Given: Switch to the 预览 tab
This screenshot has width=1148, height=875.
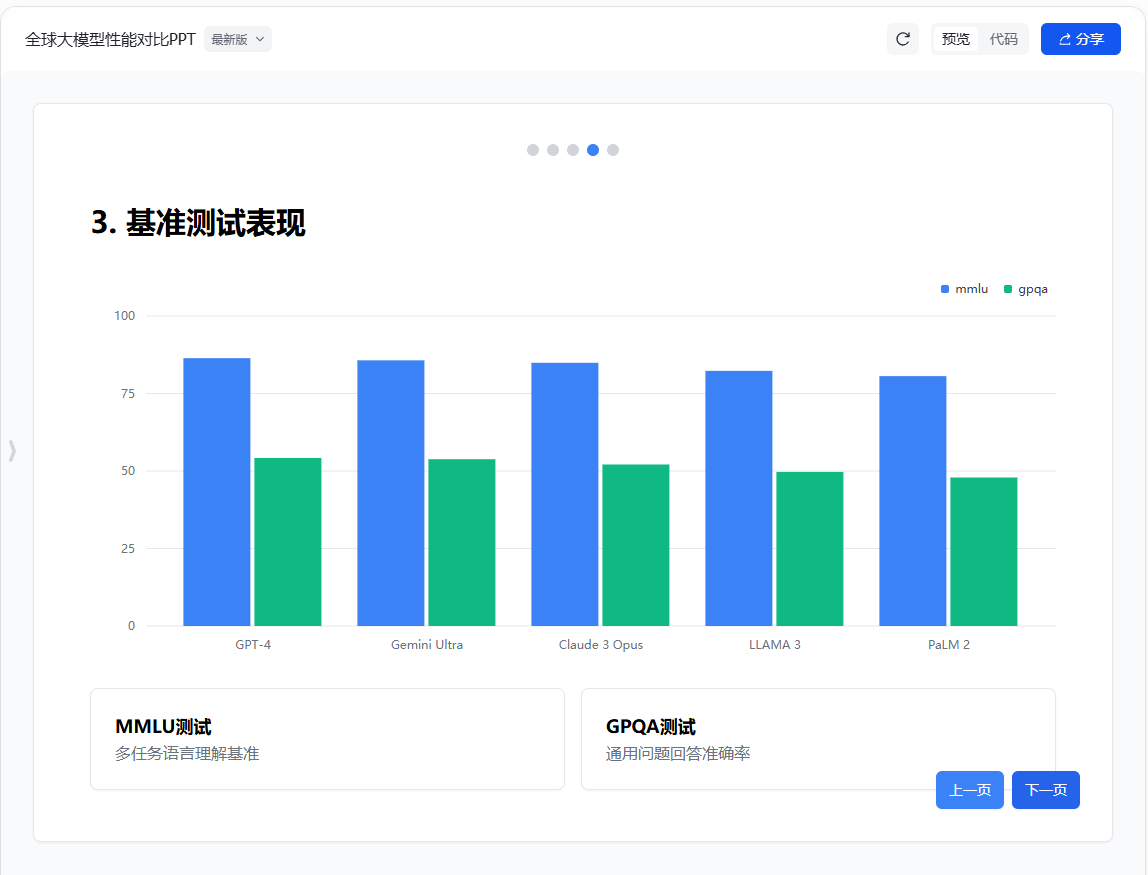Looking at the screenshot, I should 956,39.
